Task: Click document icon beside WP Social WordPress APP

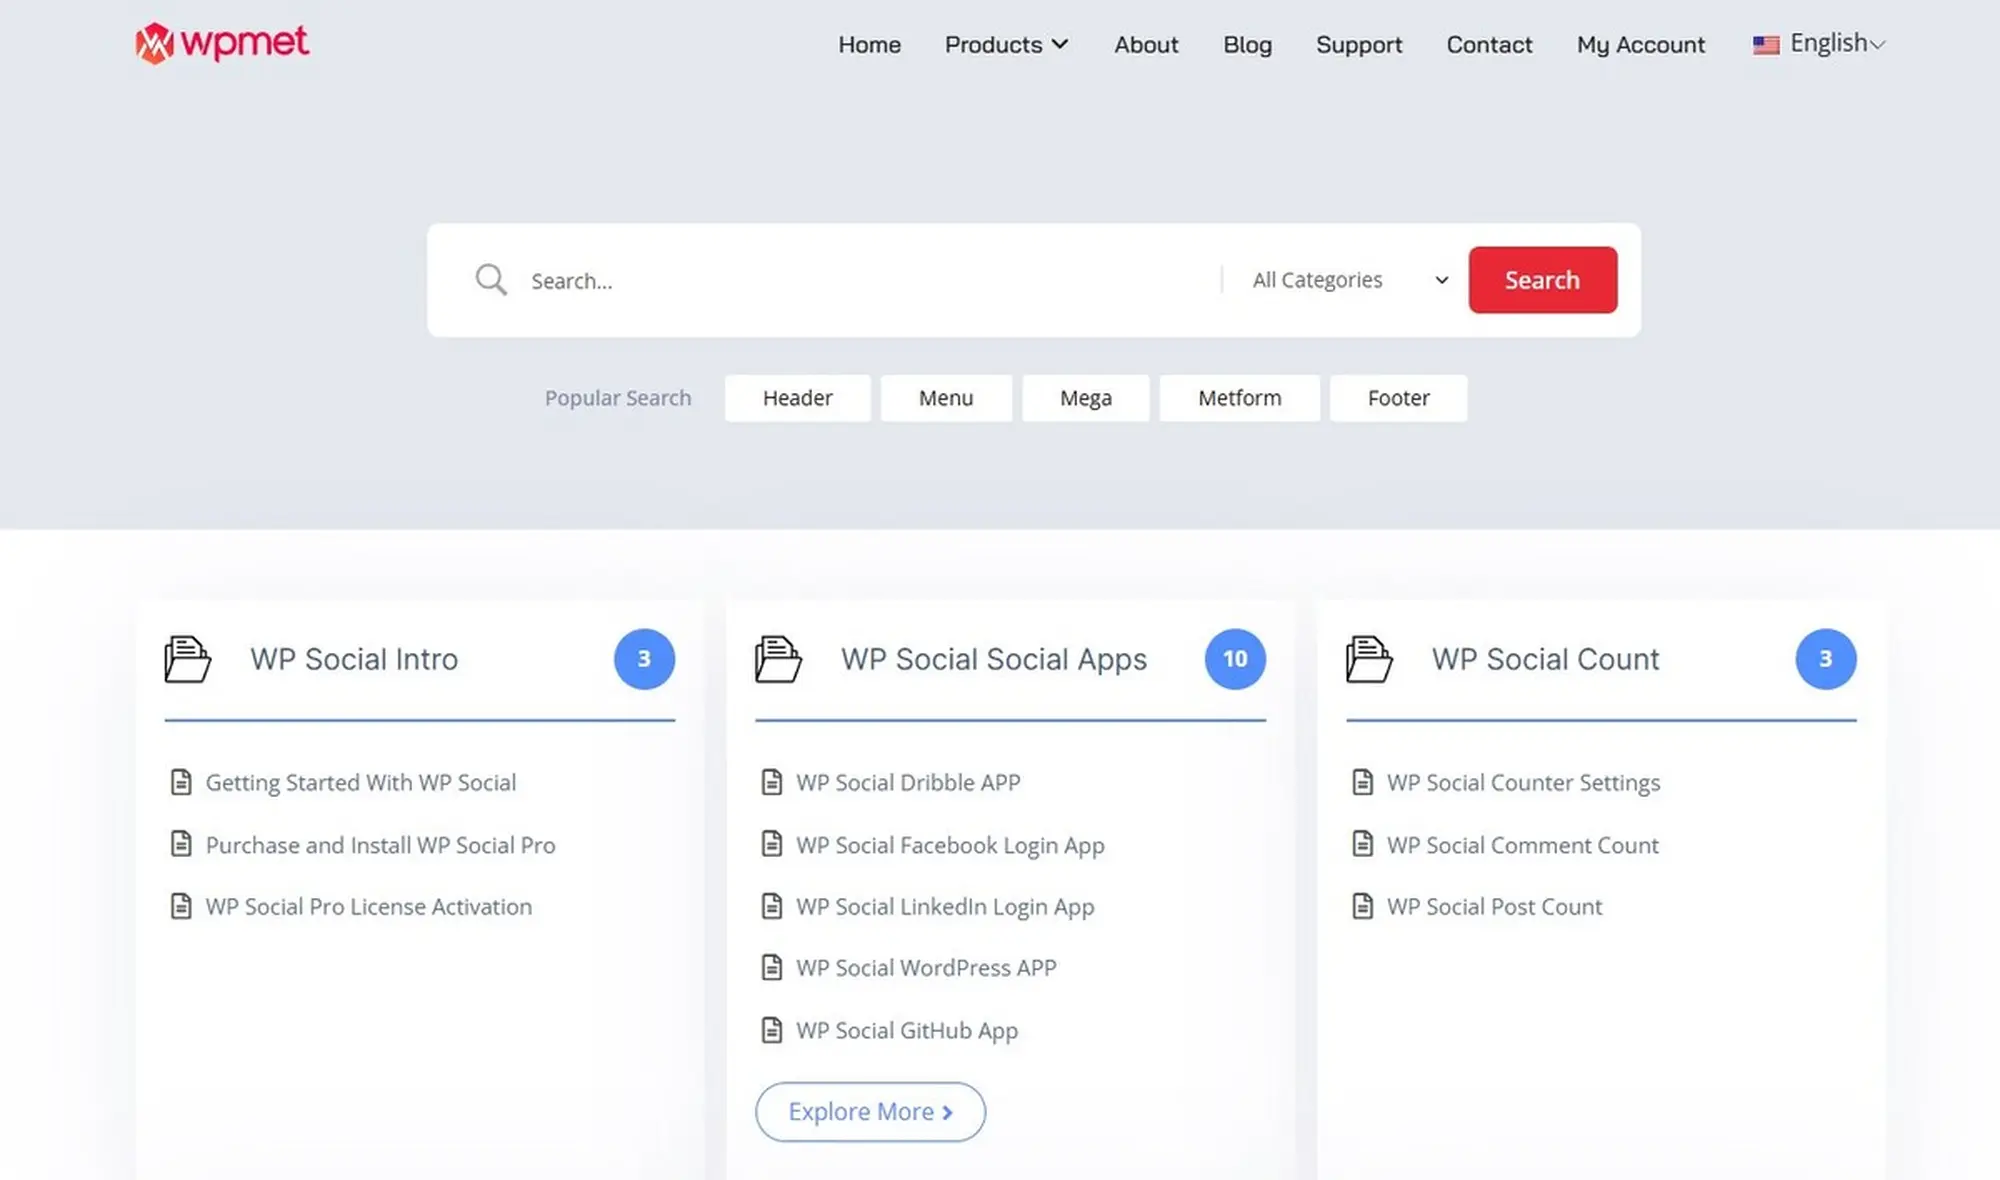Action: pos(772,967)
